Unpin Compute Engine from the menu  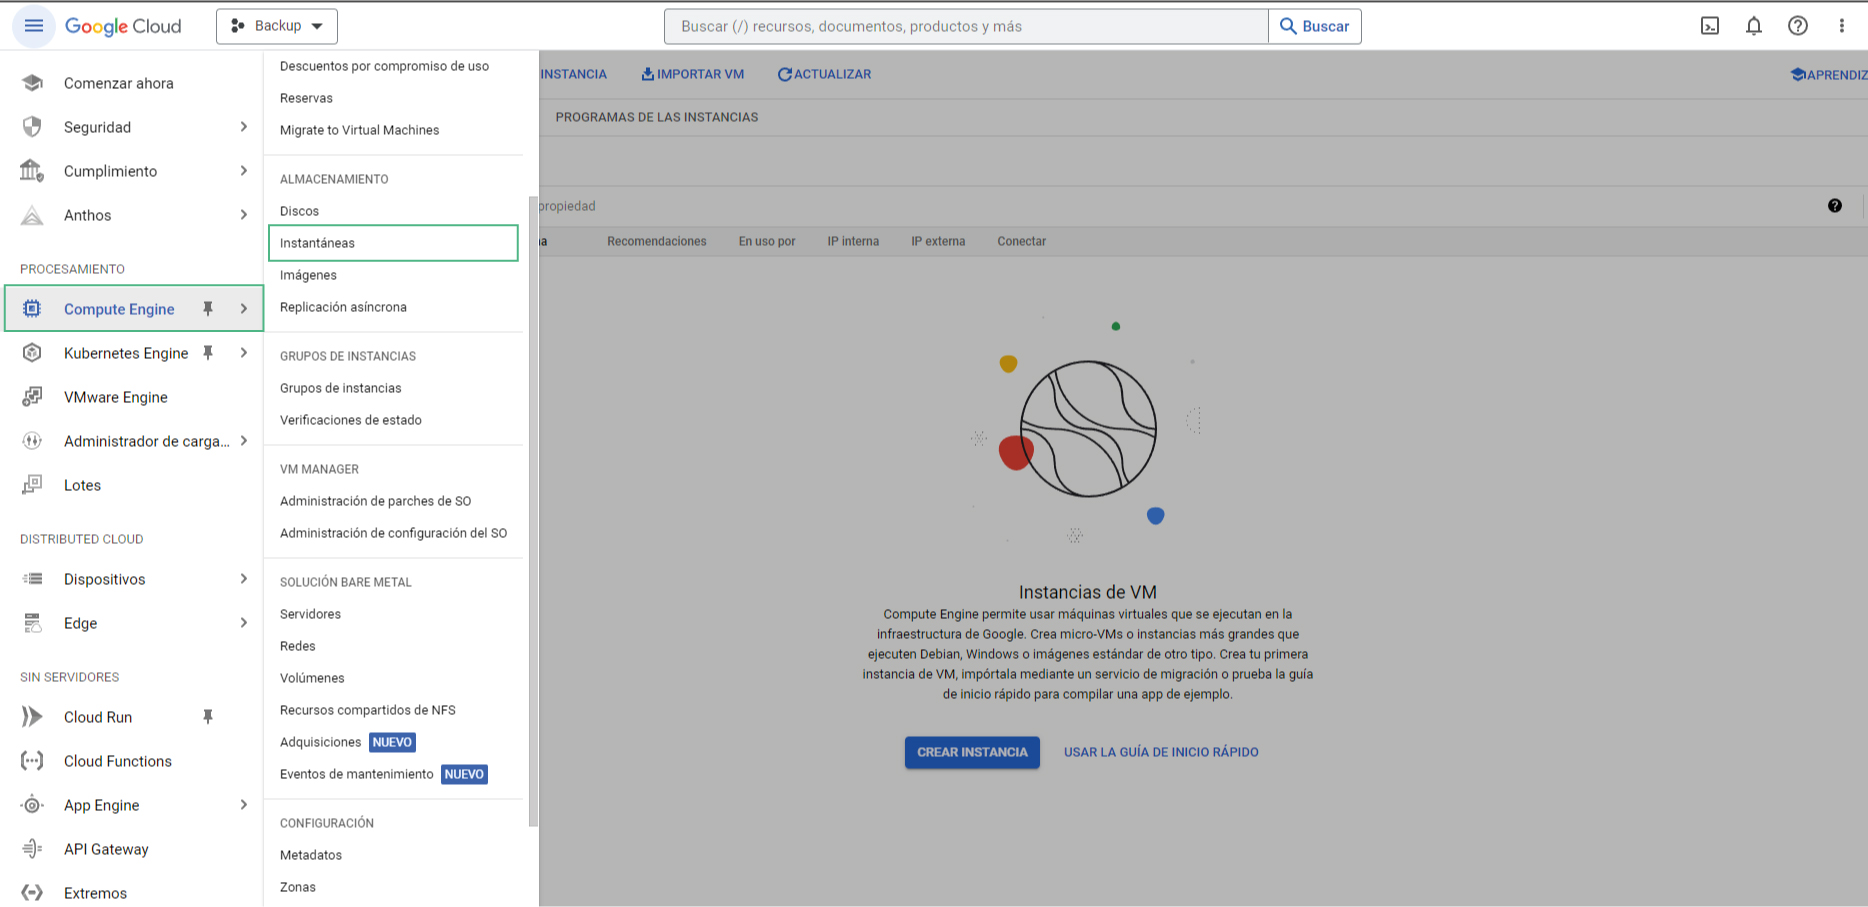pyautogui.click(x=208, y=309)
